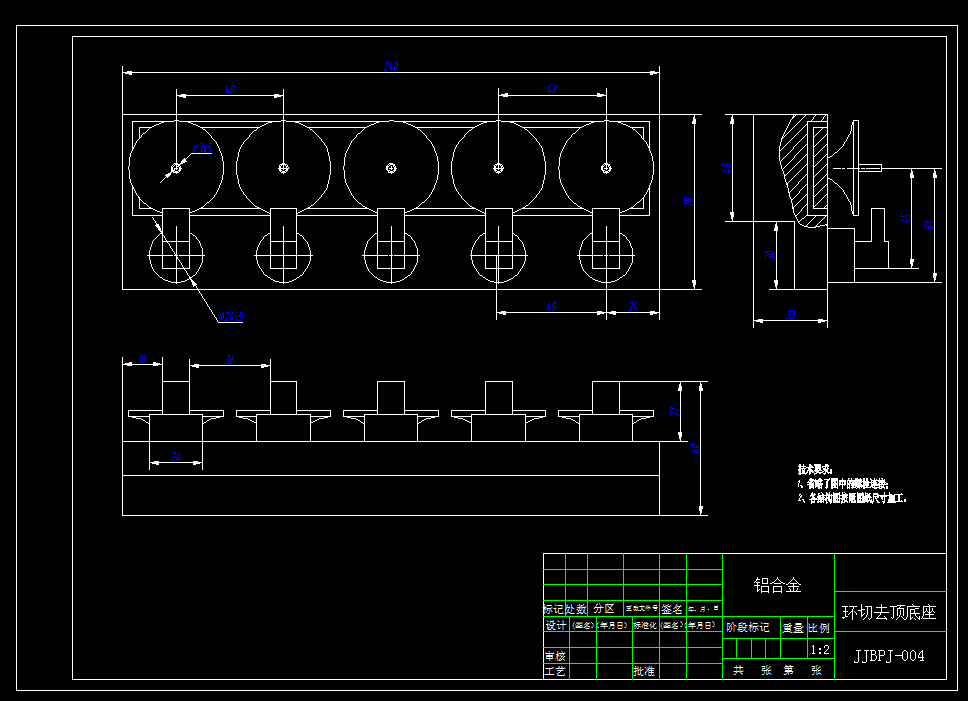Select the 33 width dimension in side view

click(791, 315)
